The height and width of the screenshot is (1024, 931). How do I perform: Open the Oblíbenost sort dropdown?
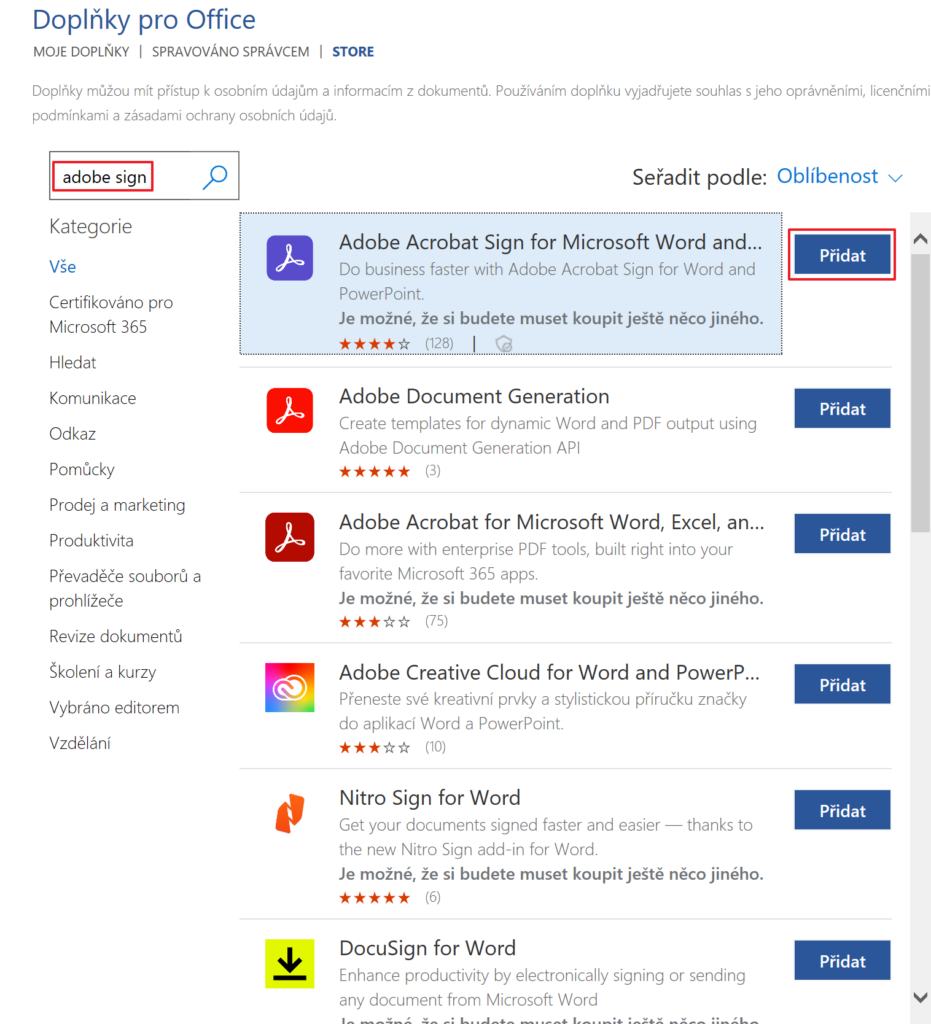pos(840,176)
